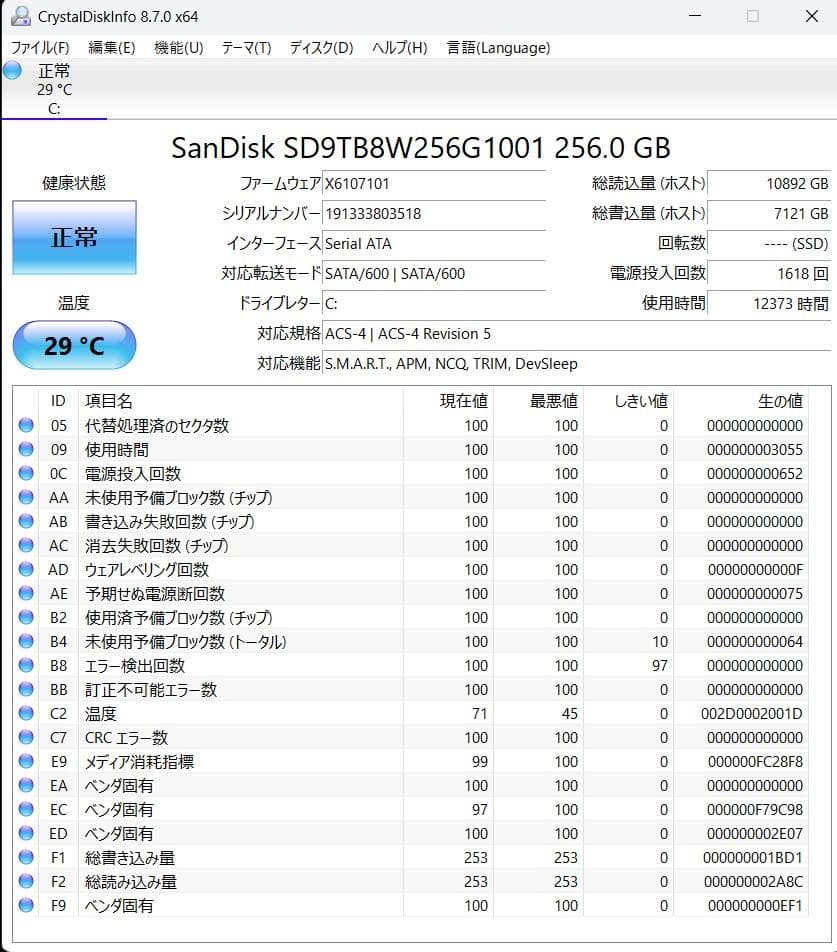The height and width of the screenshot is (952, 837).
Task: Click status orb of row AC 消去失敗回数
Action: (x=25, y=545)
